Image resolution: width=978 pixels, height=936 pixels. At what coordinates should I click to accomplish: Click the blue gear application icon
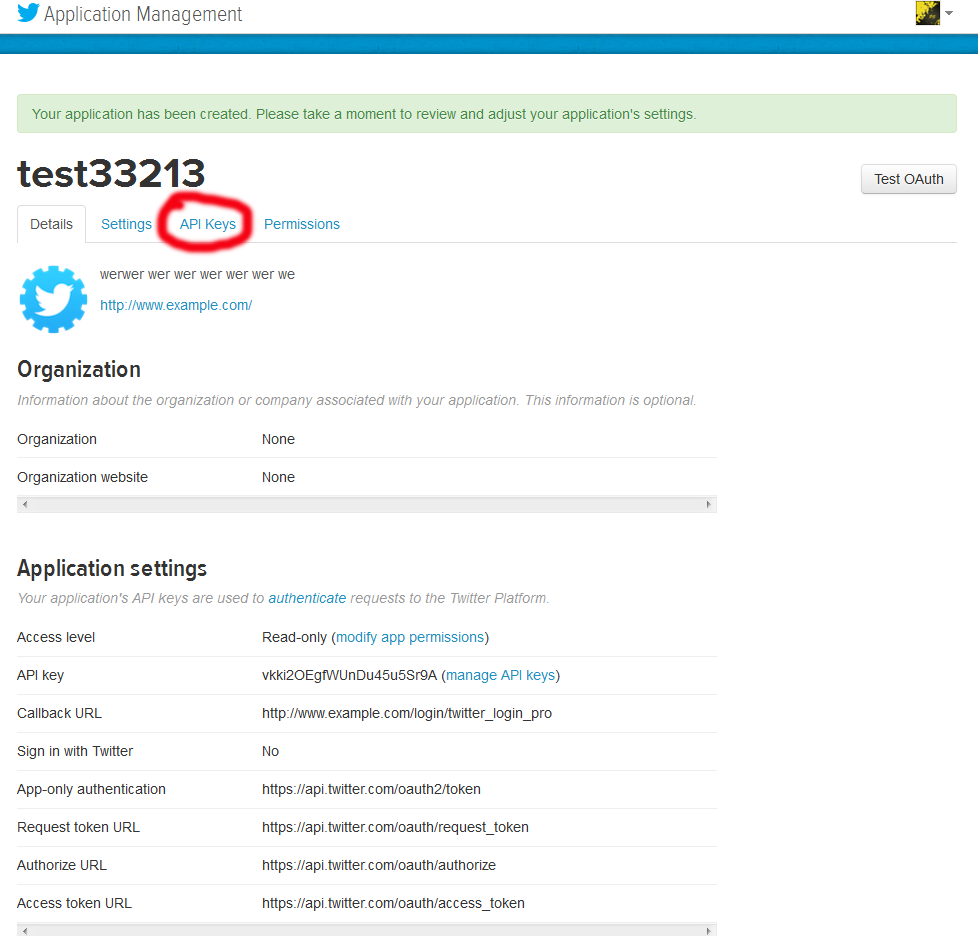(x=53, y=299)
